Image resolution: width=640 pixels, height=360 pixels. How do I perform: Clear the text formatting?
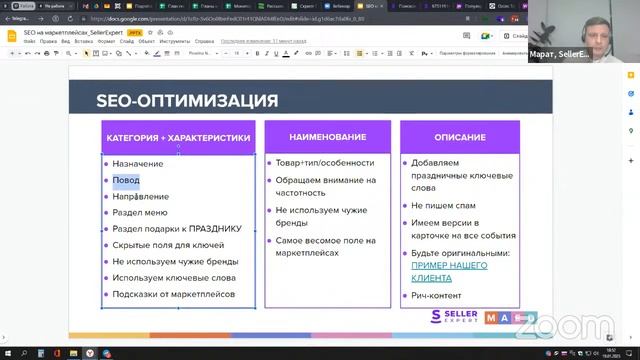point(411,53)
